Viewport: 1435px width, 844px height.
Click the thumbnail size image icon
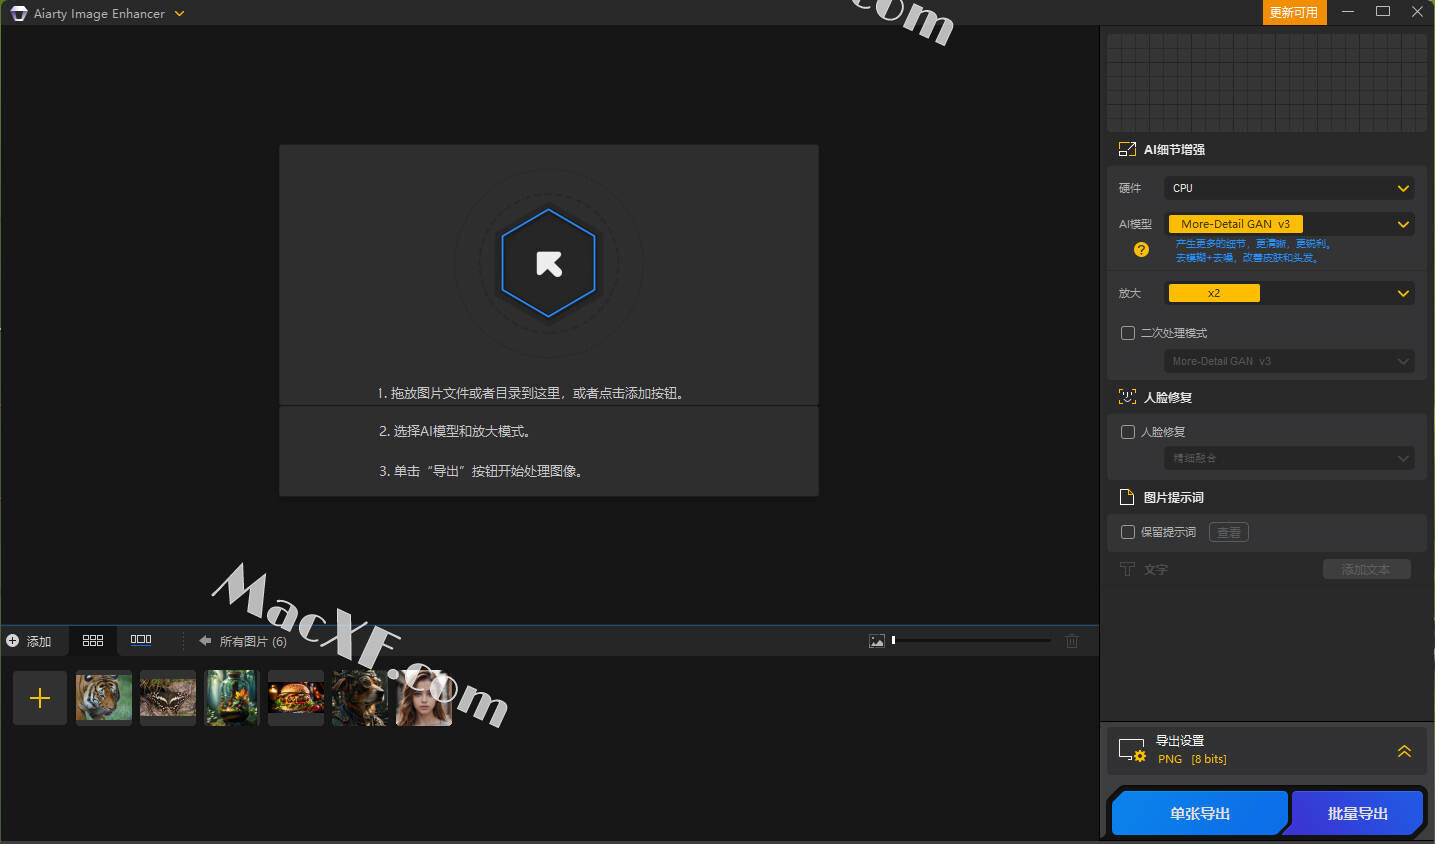877,641
